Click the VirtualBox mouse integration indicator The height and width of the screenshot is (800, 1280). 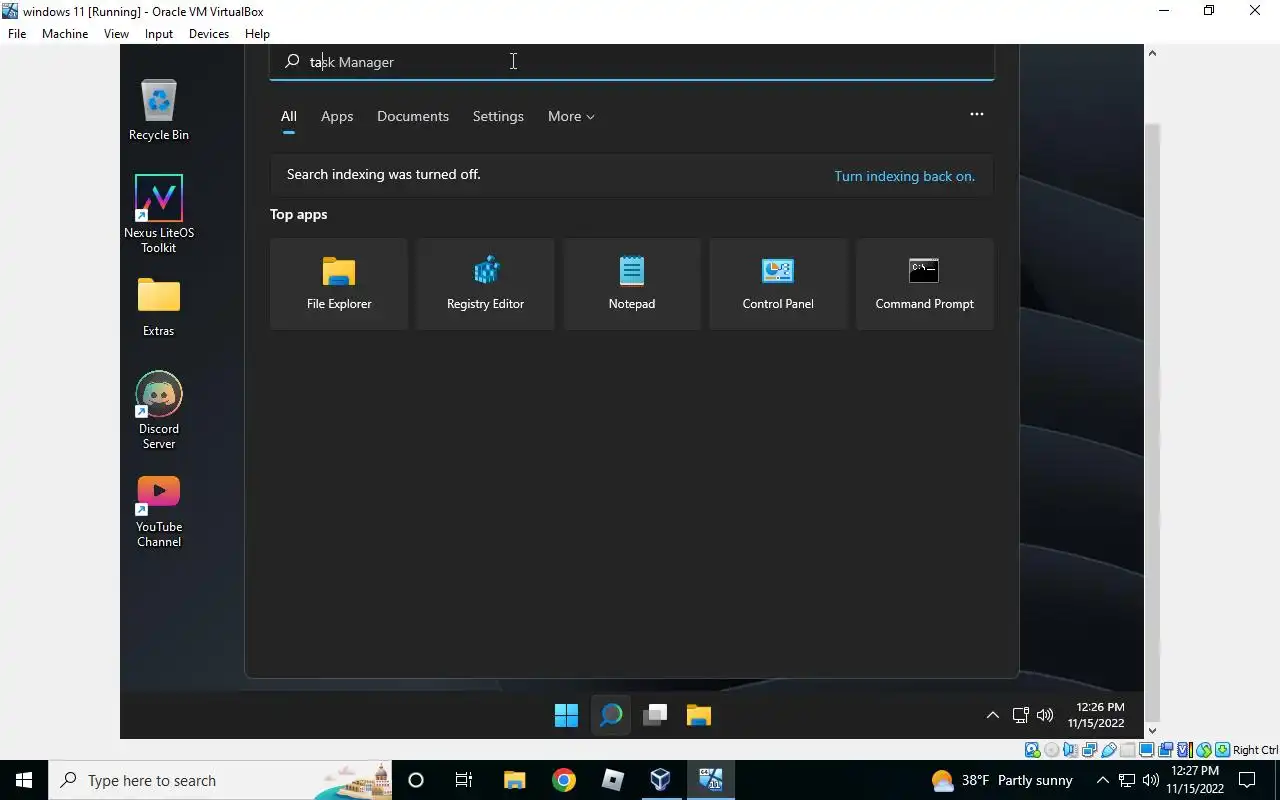1204,750
